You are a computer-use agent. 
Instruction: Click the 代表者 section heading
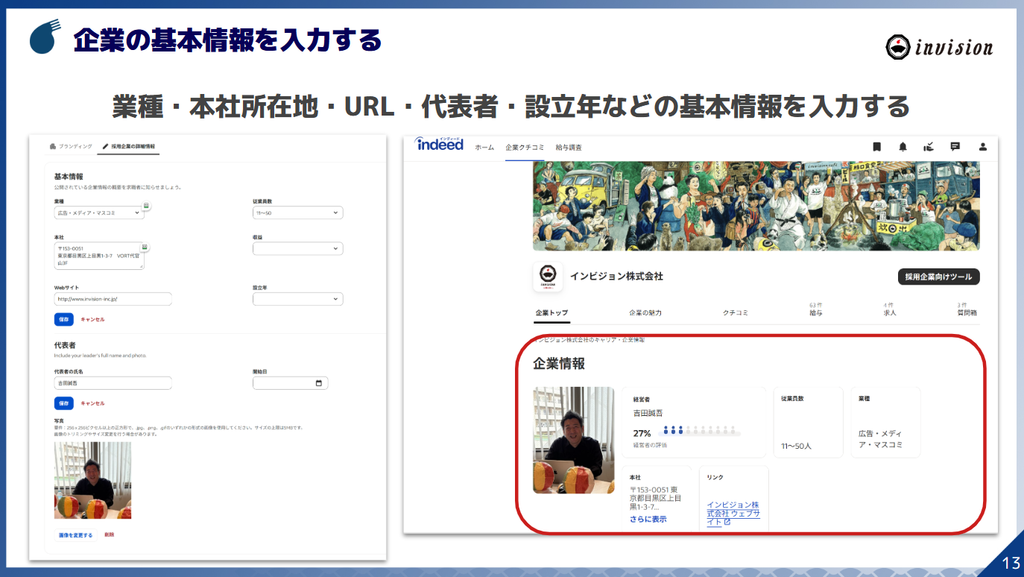[x=65, y=345]
